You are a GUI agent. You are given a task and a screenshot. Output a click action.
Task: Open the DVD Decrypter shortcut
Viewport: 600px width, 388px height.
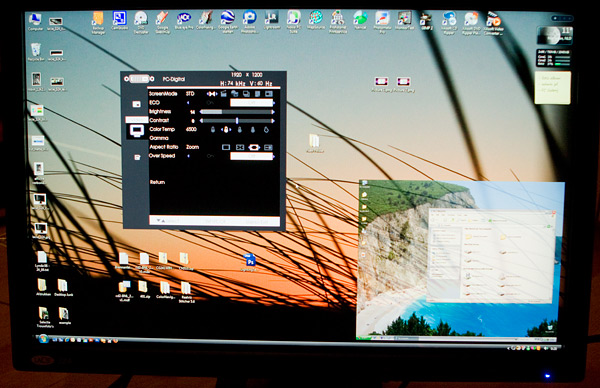140,23
